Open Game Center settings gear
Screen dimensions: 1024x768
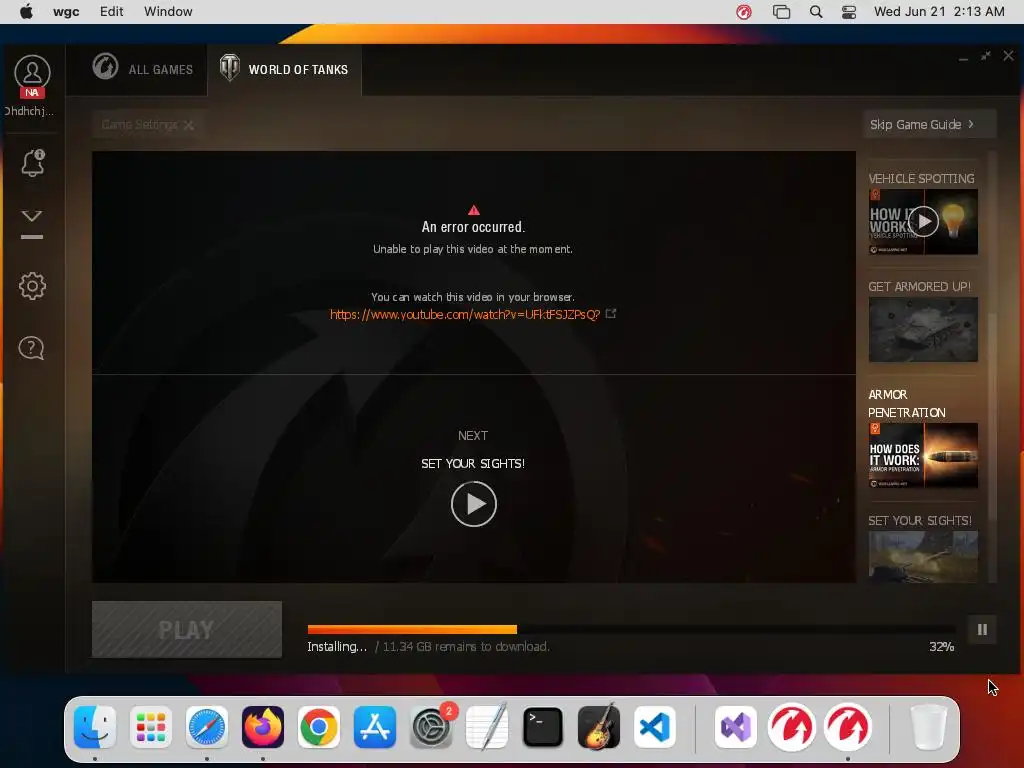[32, 286]
